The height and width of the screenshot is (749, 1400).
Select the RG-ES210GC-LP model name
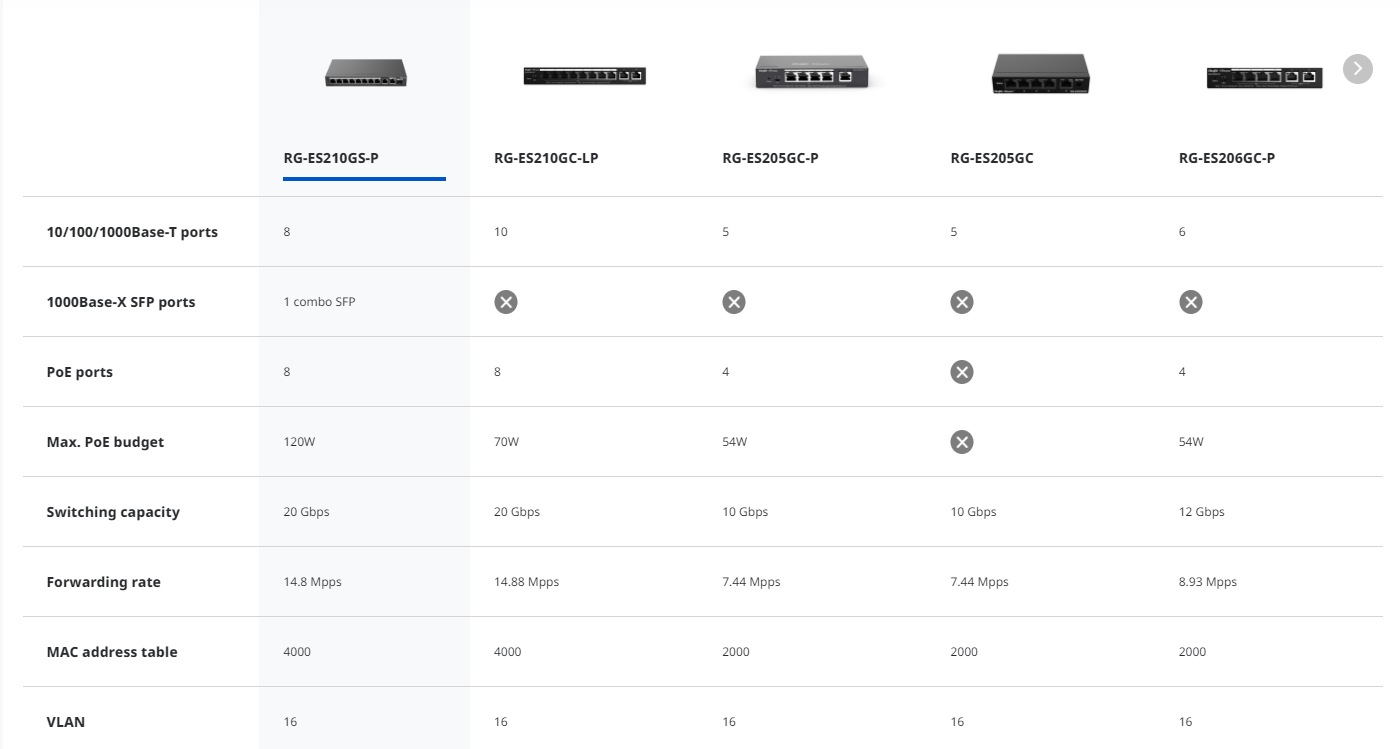point(546,158)
